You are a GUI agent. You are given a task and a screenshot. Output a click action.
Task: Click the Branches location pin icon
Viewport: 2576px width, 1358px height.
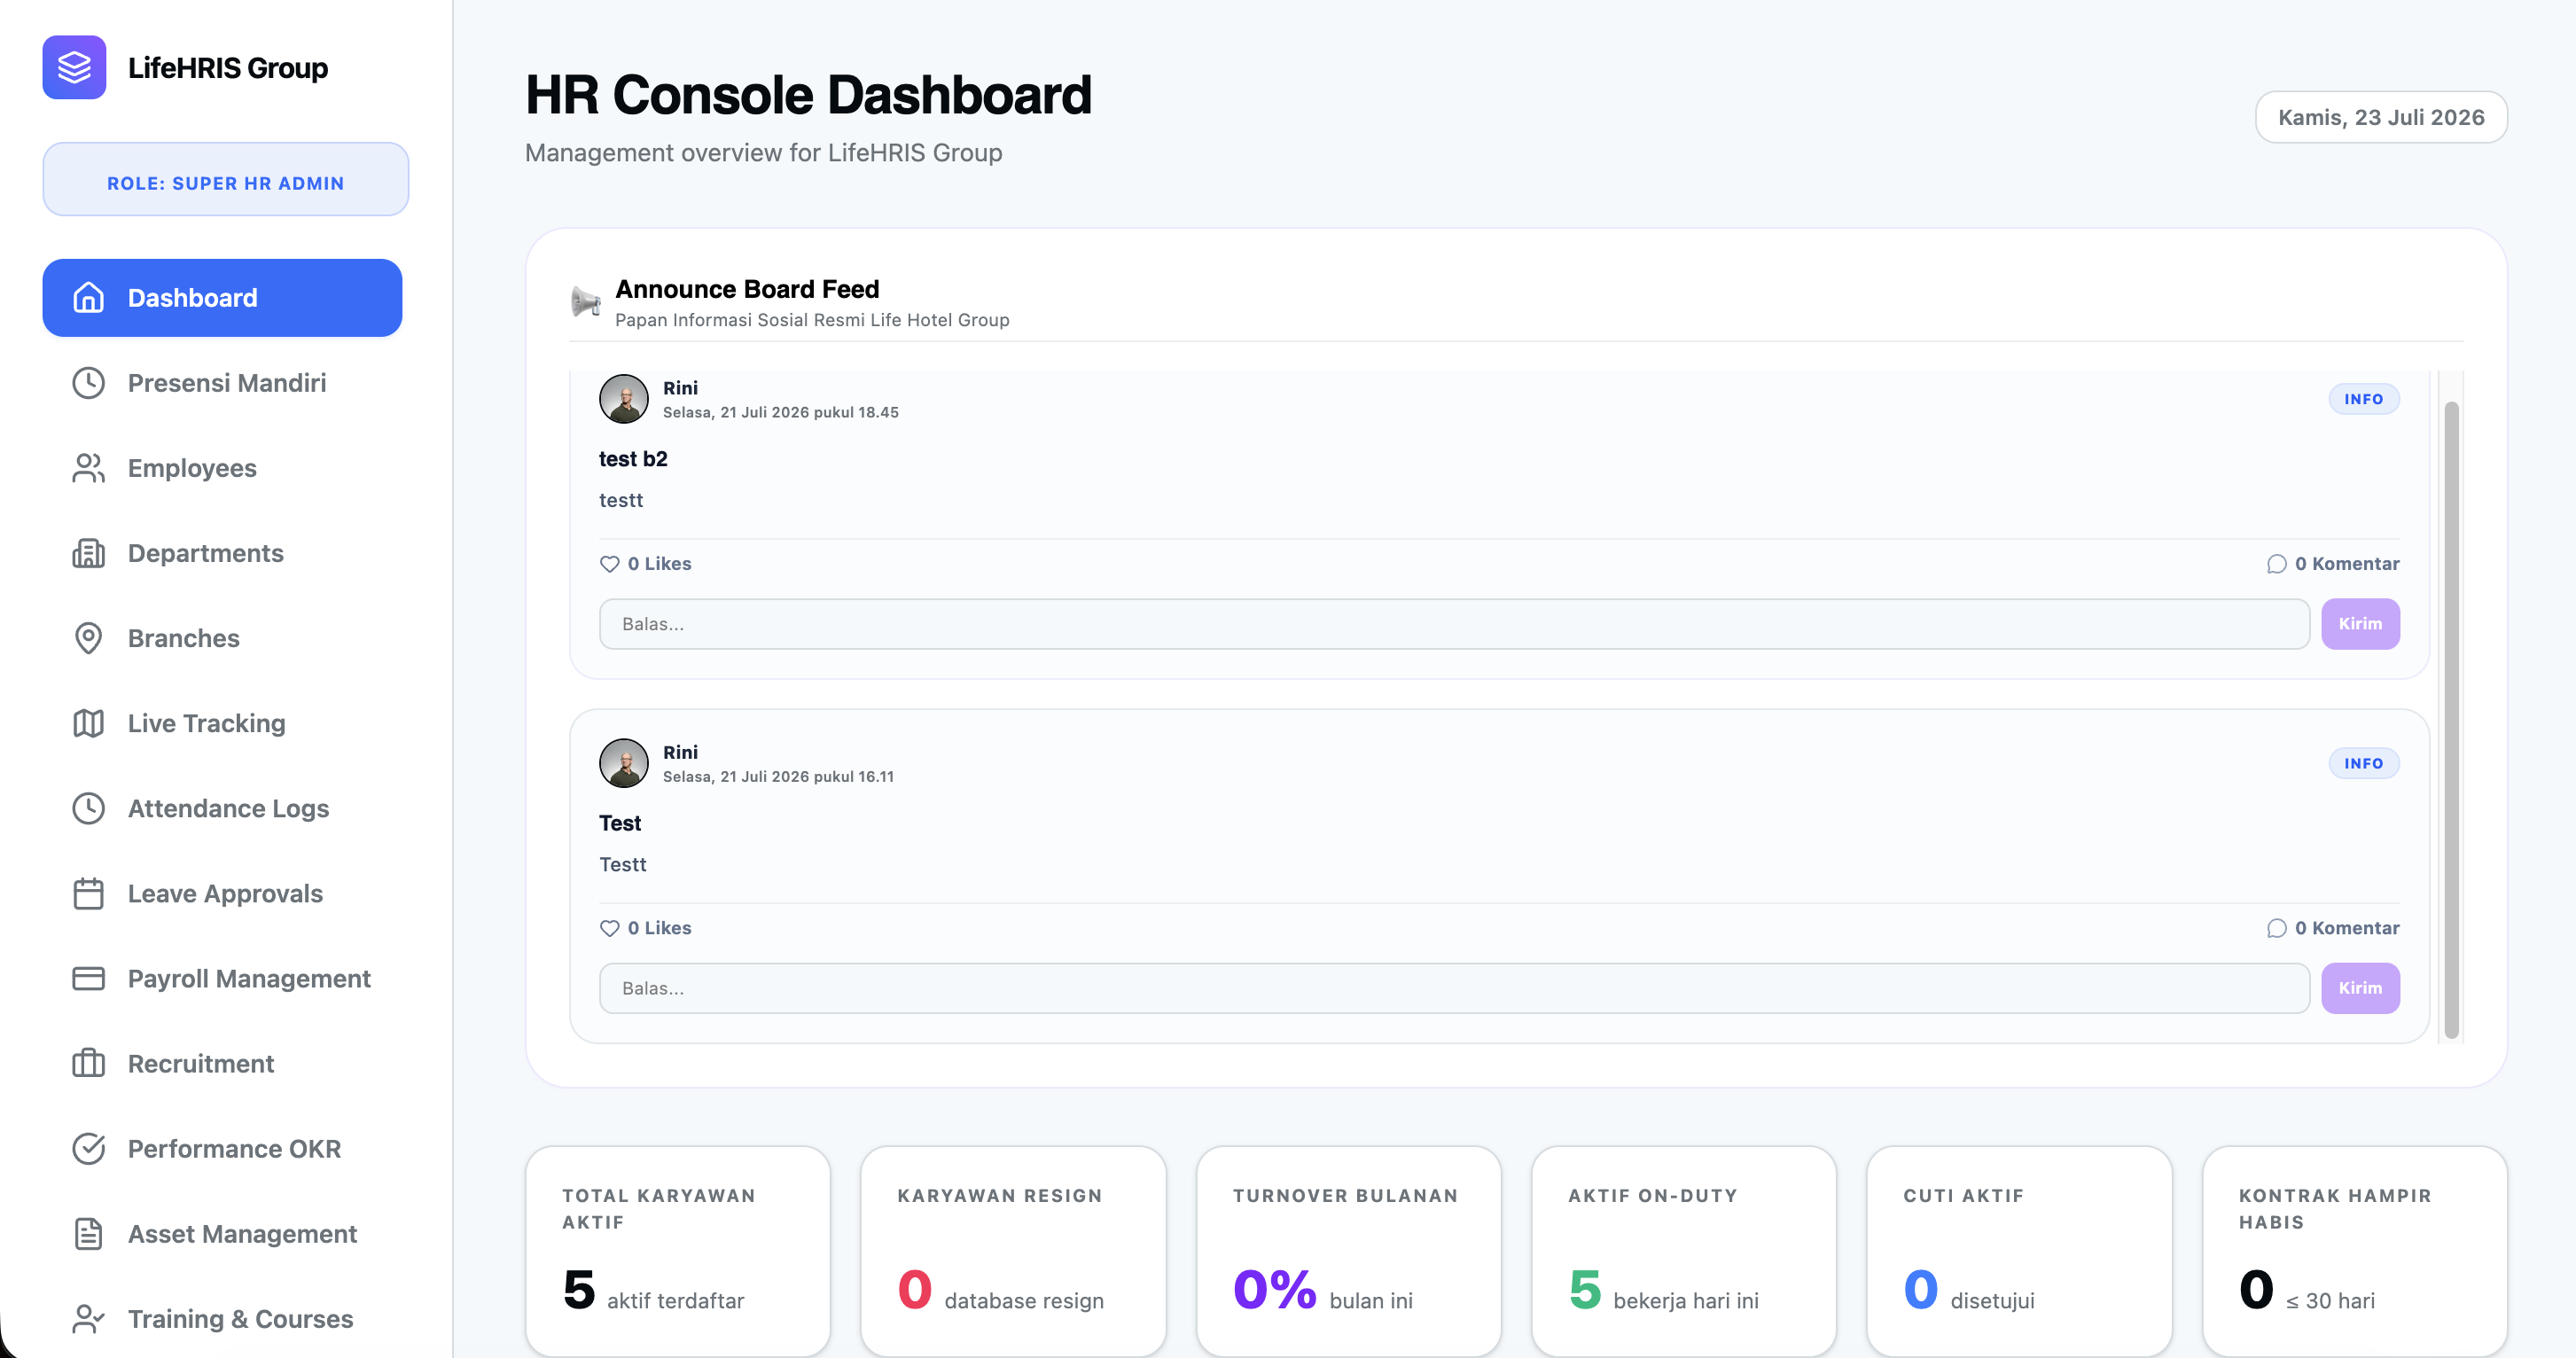click(x=88, y=637)
